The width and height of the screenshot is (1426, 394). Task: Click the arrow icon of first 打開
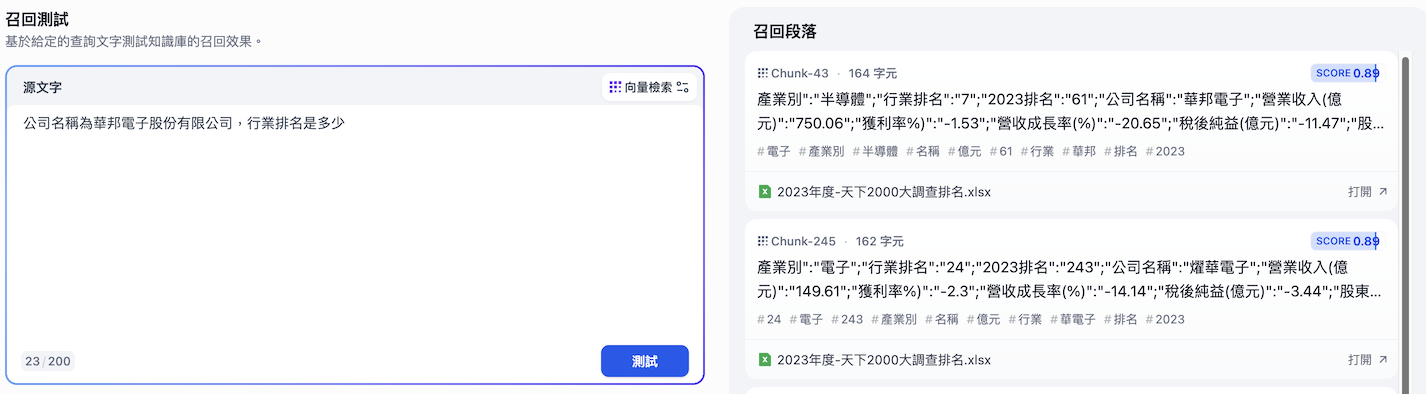[1383, 191]
